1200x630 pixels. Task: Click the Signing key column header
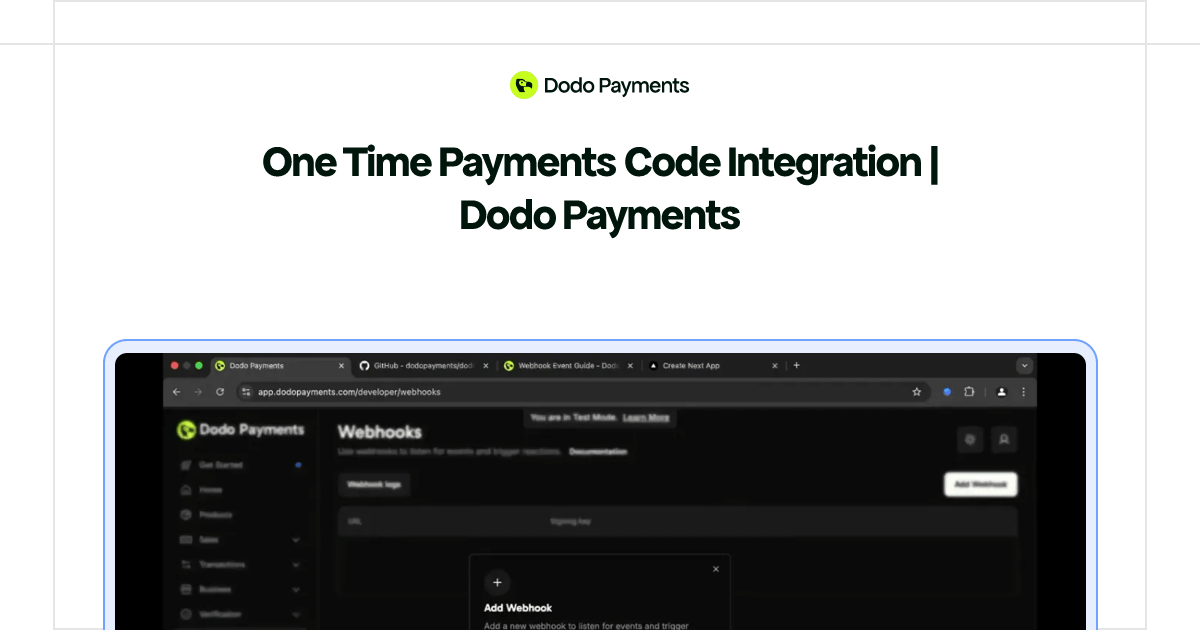click(x=570, y=521)
